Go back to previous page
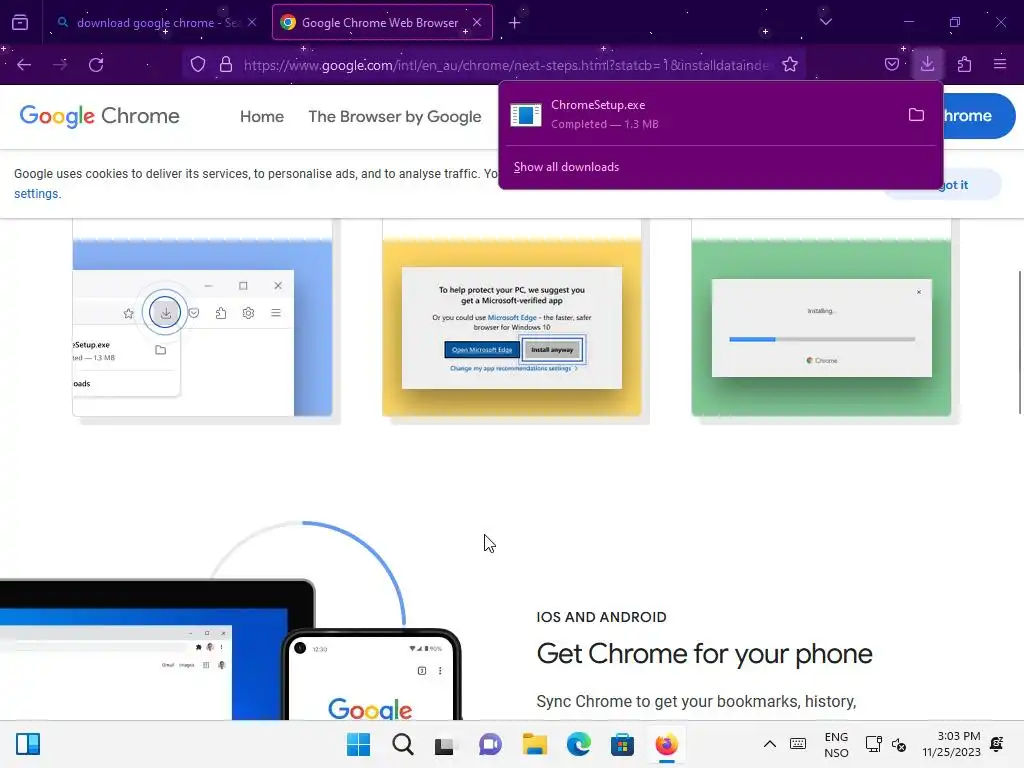 (24, 65)
